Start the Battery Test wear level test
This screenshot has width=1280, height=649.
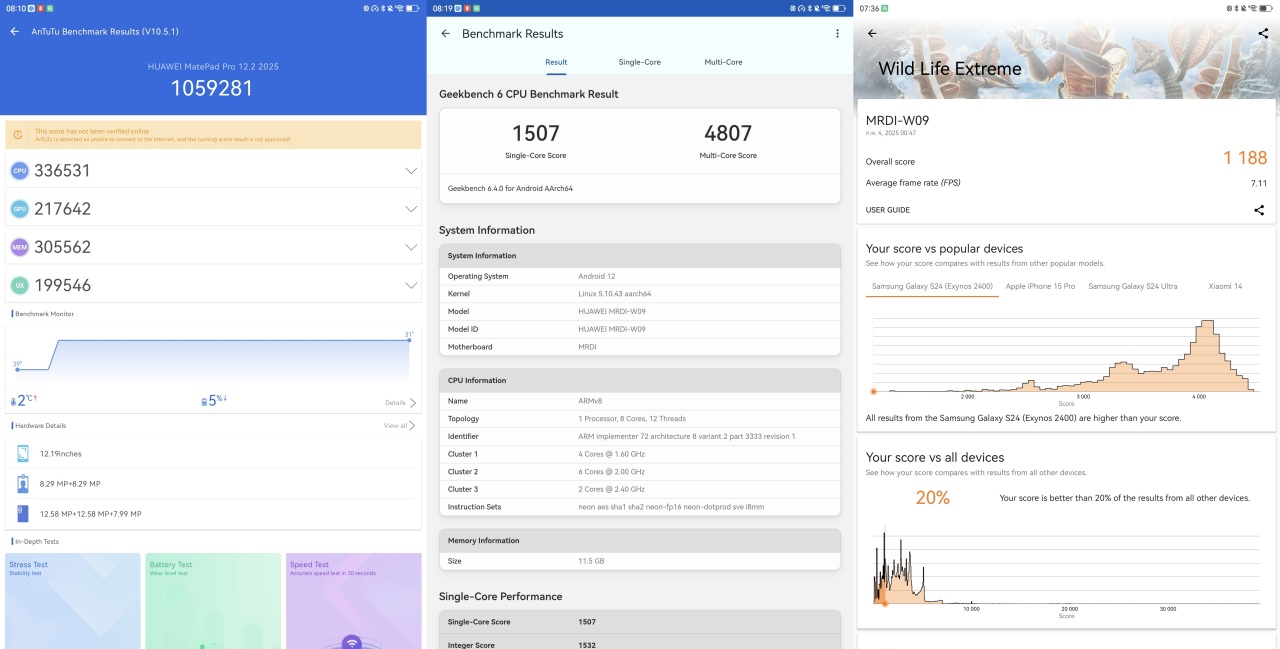point(213,601)
